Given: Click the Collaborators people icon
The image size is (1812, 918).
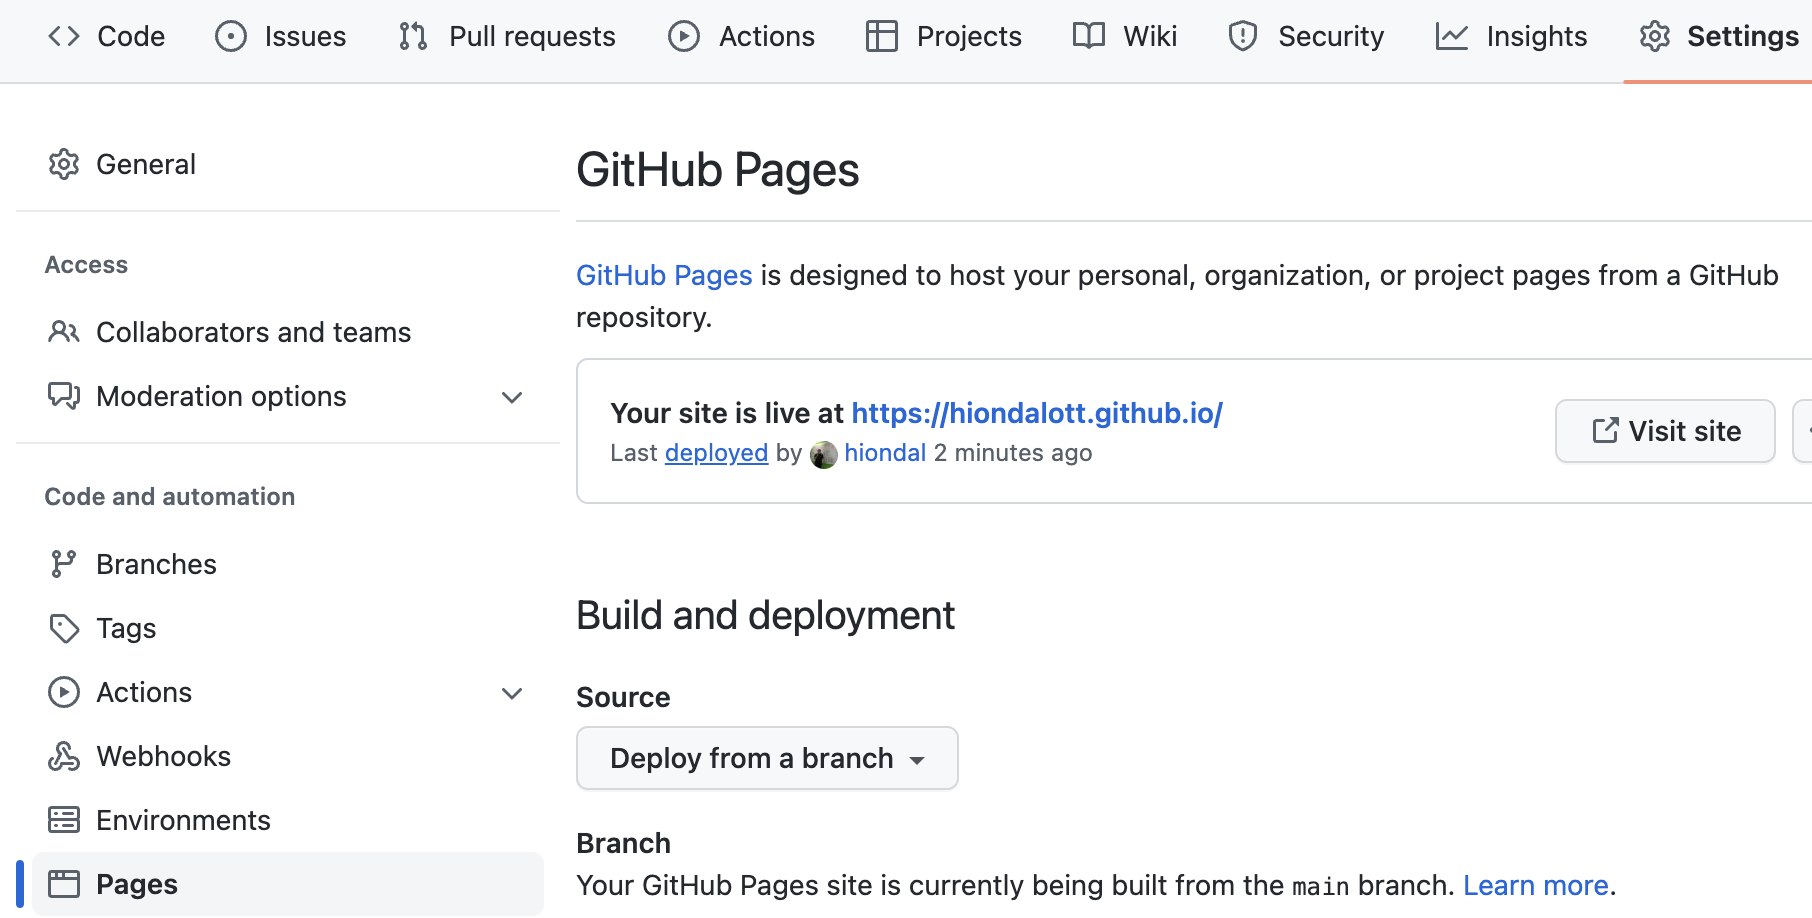Looking at the screenshot, I should pos(64,332).
